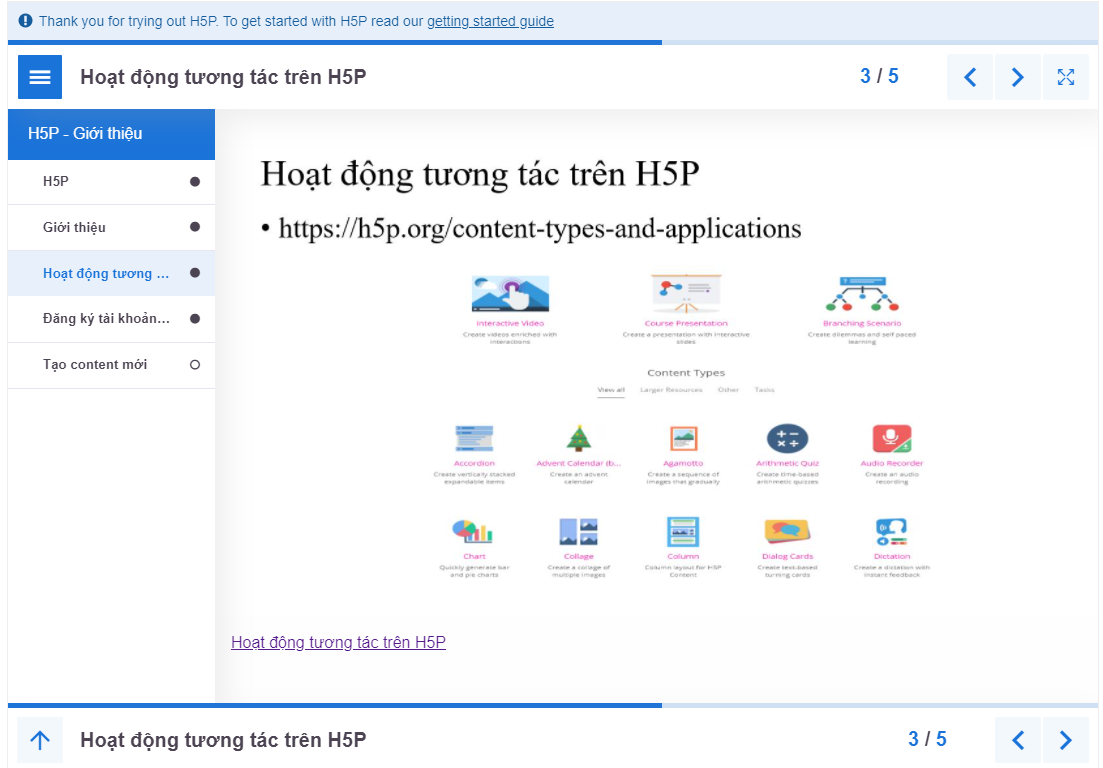Image resolution: width=1103 pixels, height=768 pixels.
Task: Go to next slide in bottom bar
Action: [1065, 740]
